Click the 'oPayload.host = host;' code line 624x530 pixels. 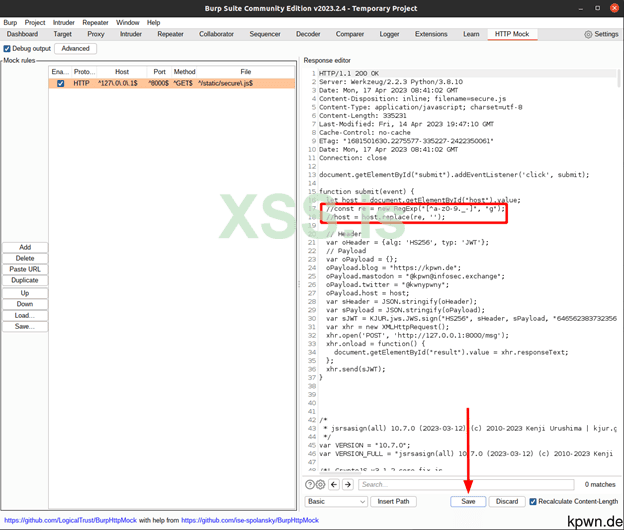[x=367, y=293]
